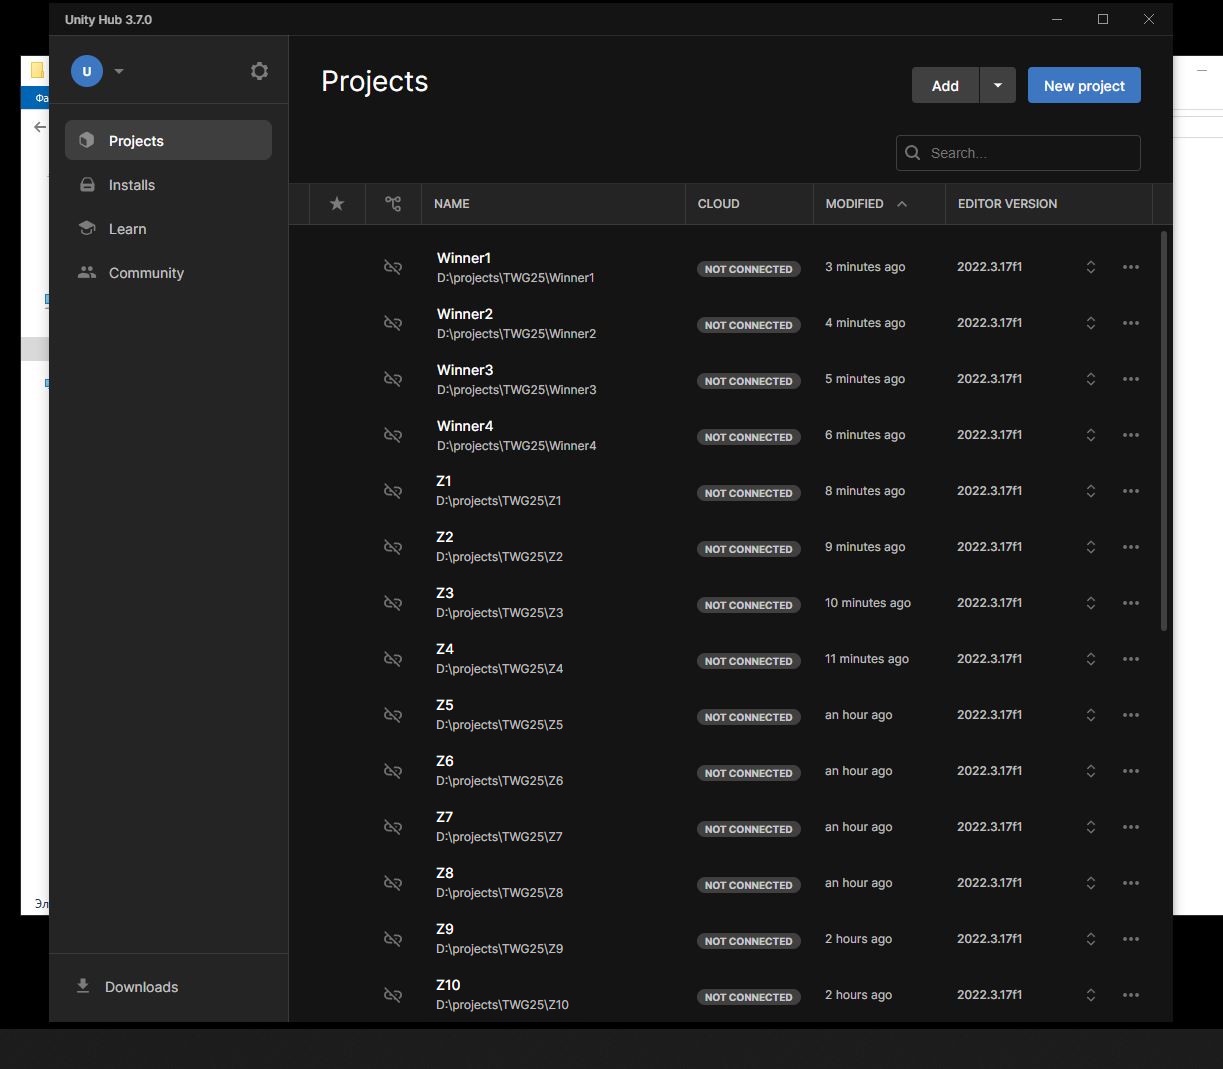
Task: Open the three-dot menu for Z4
Action: (x=1131, y=659)
